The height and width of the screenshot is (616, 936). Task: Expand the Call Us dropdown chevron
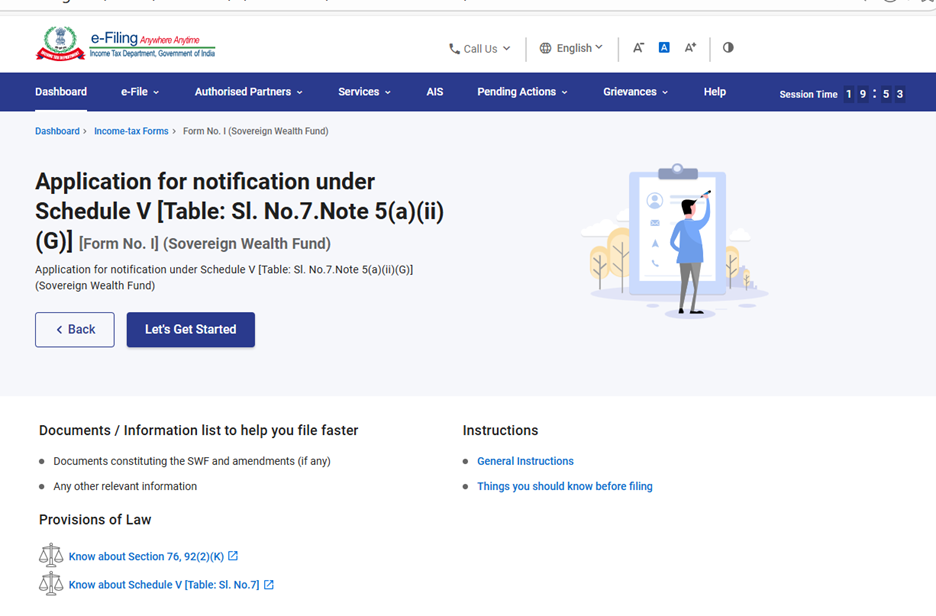507,47
